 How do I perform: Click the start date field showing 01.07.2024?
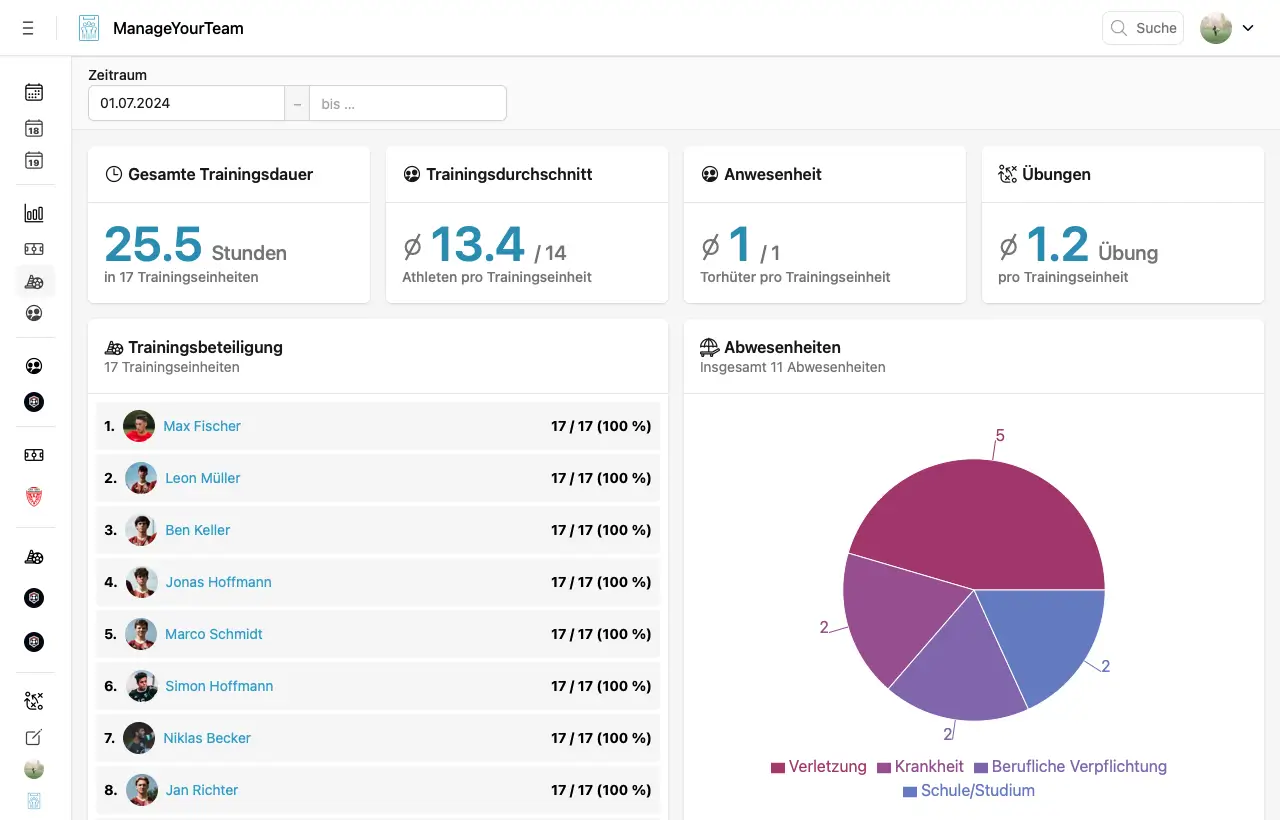186,102
